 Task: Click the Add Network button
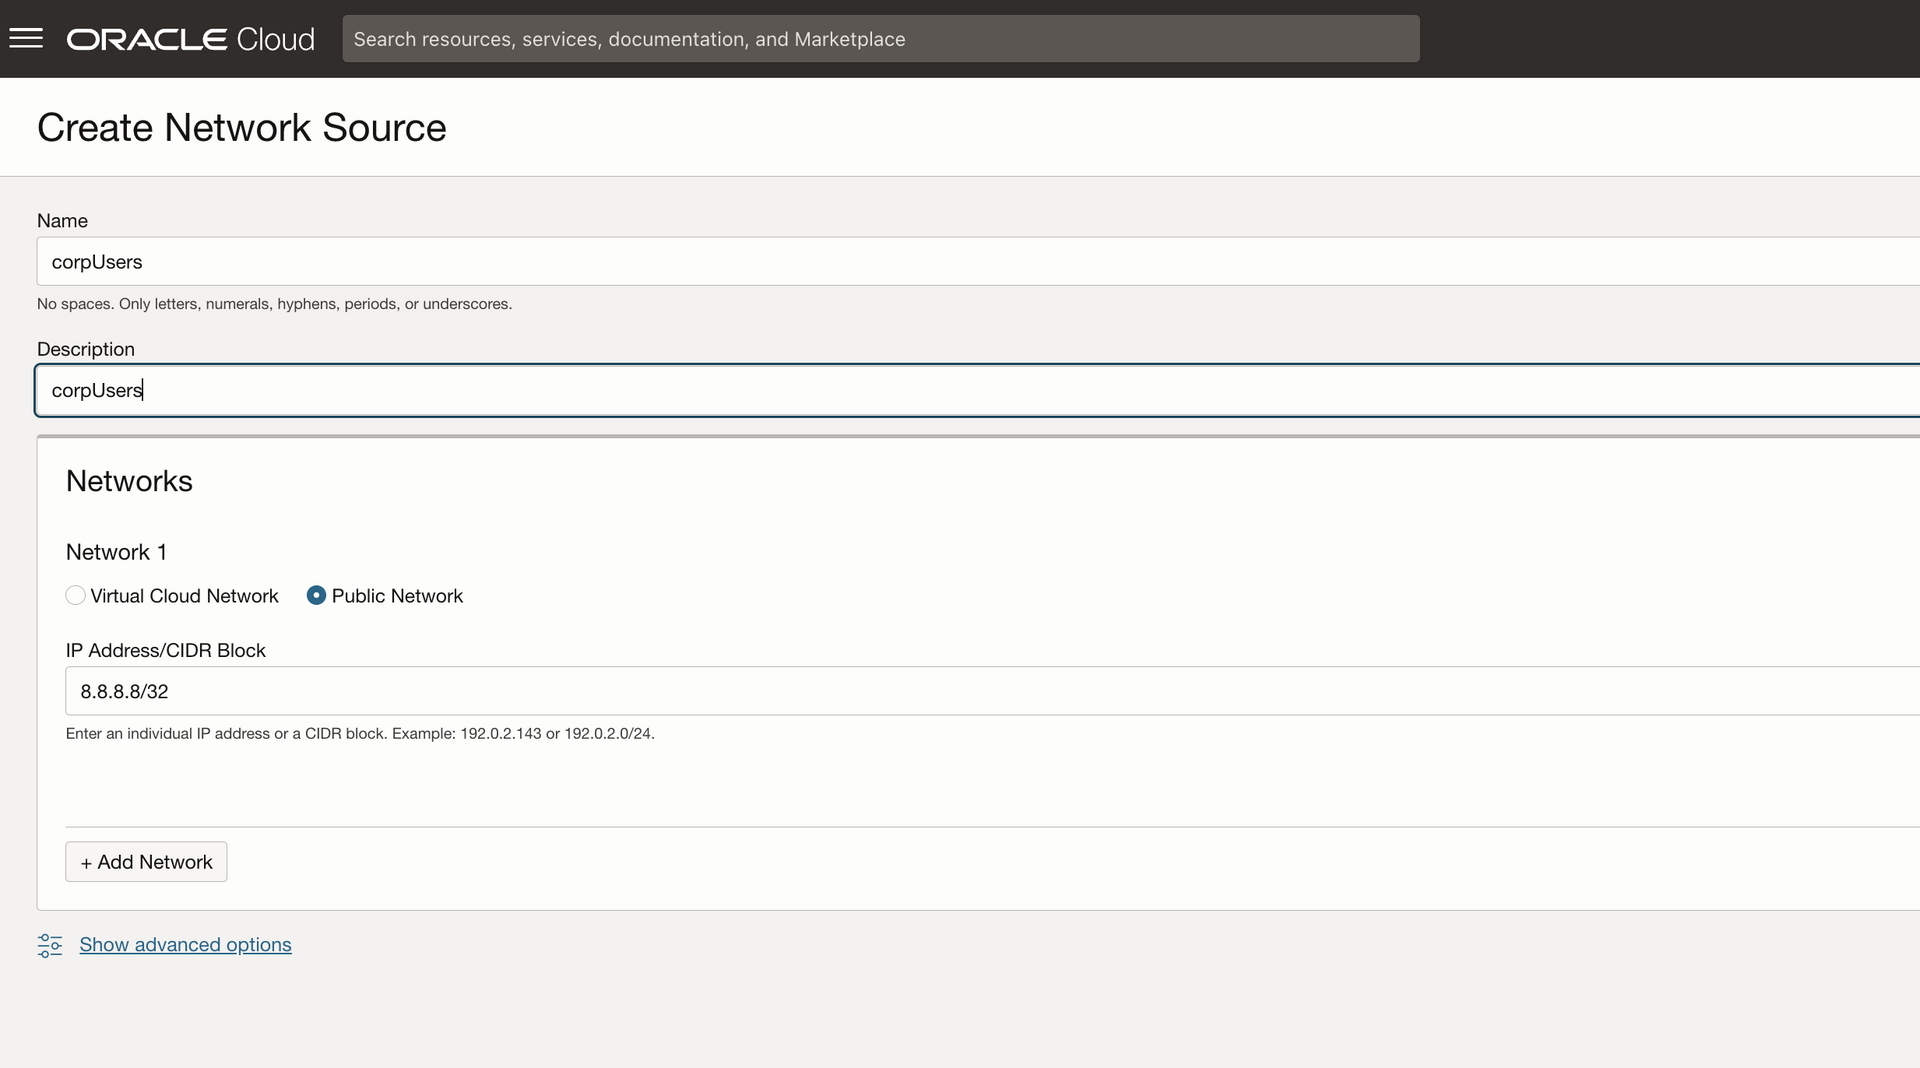(146, 862)
